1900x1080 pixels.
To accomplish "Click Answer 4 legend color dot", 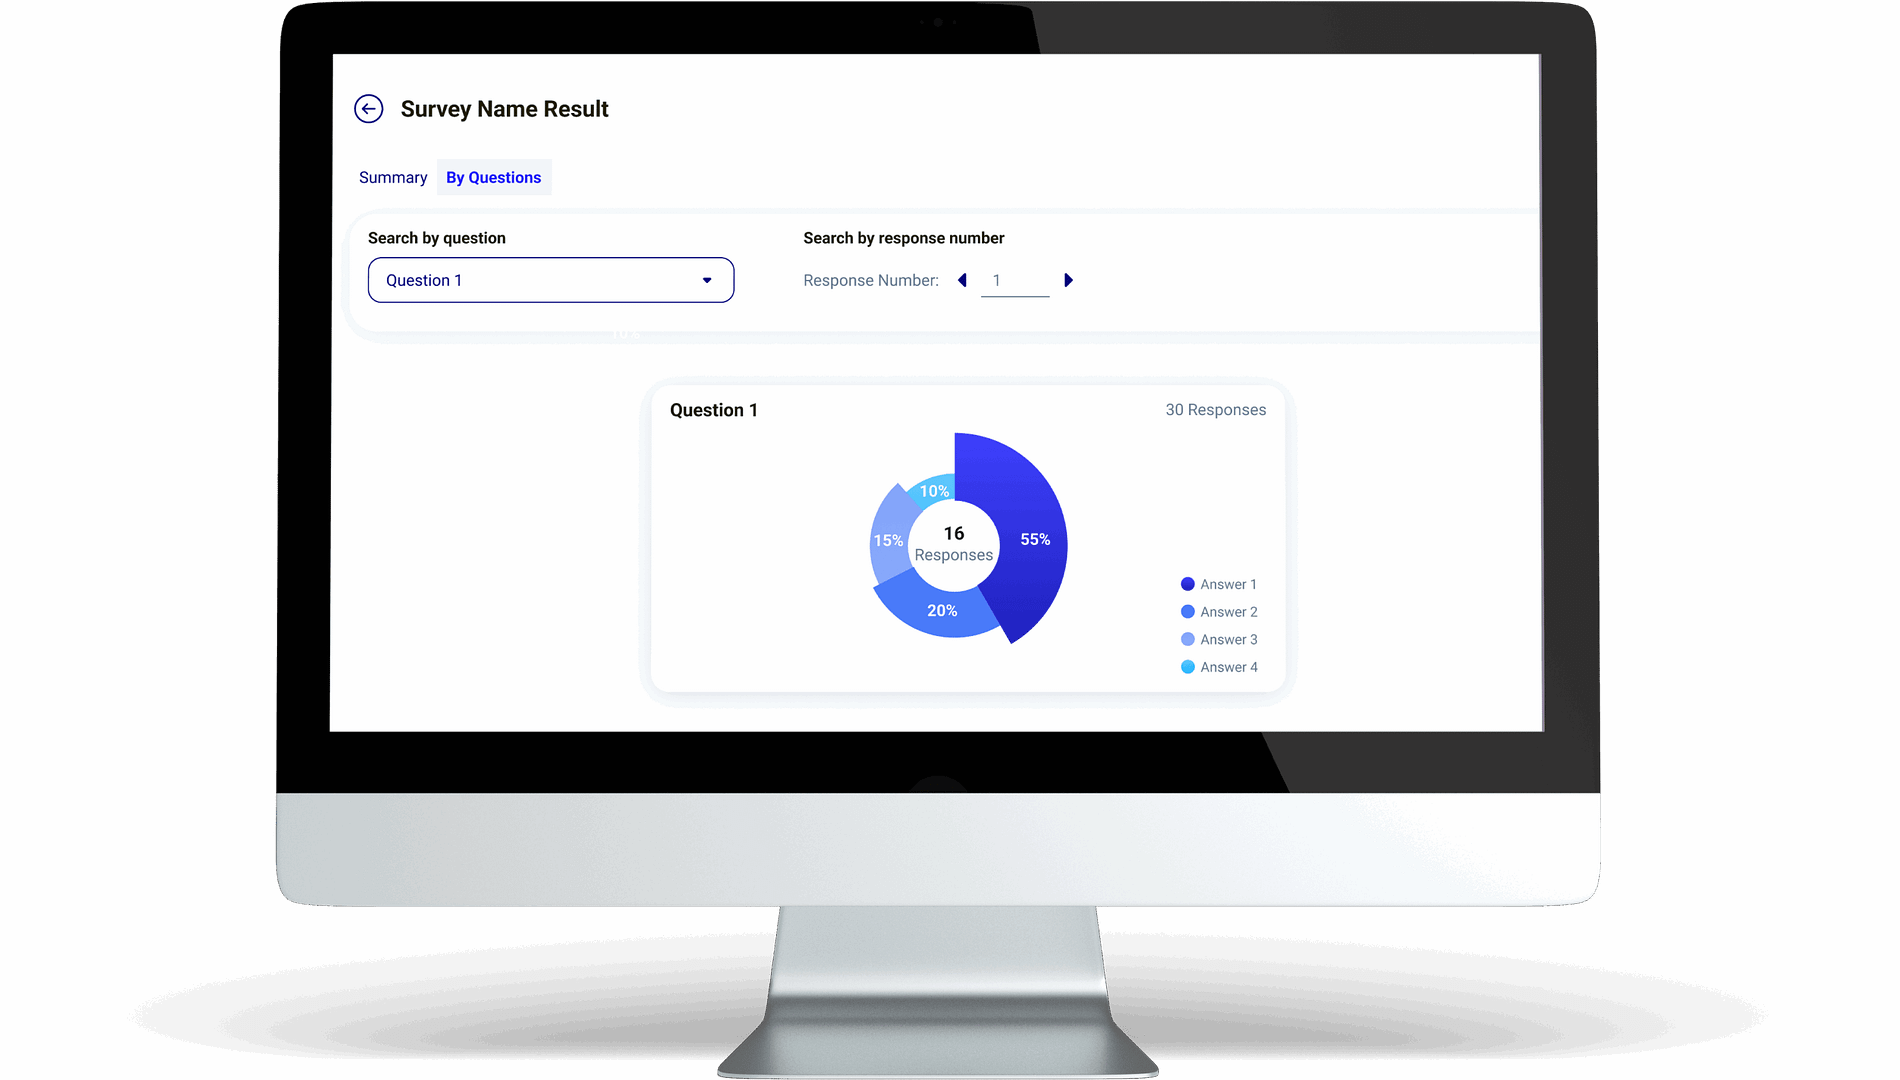I will (x=1187, y=667).
